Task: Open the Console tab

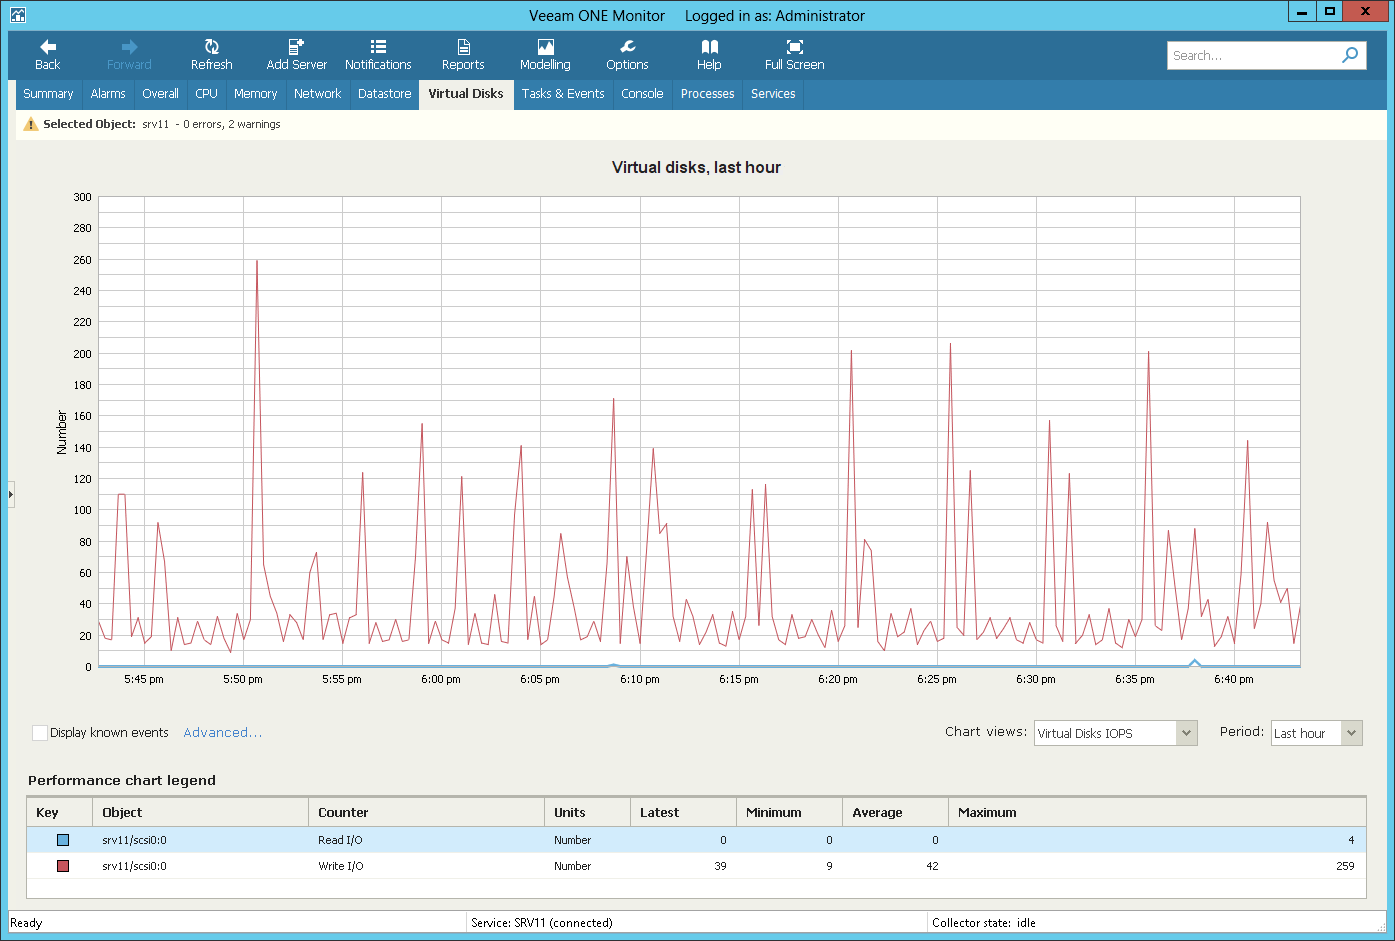Action: (x=642, y=94)
